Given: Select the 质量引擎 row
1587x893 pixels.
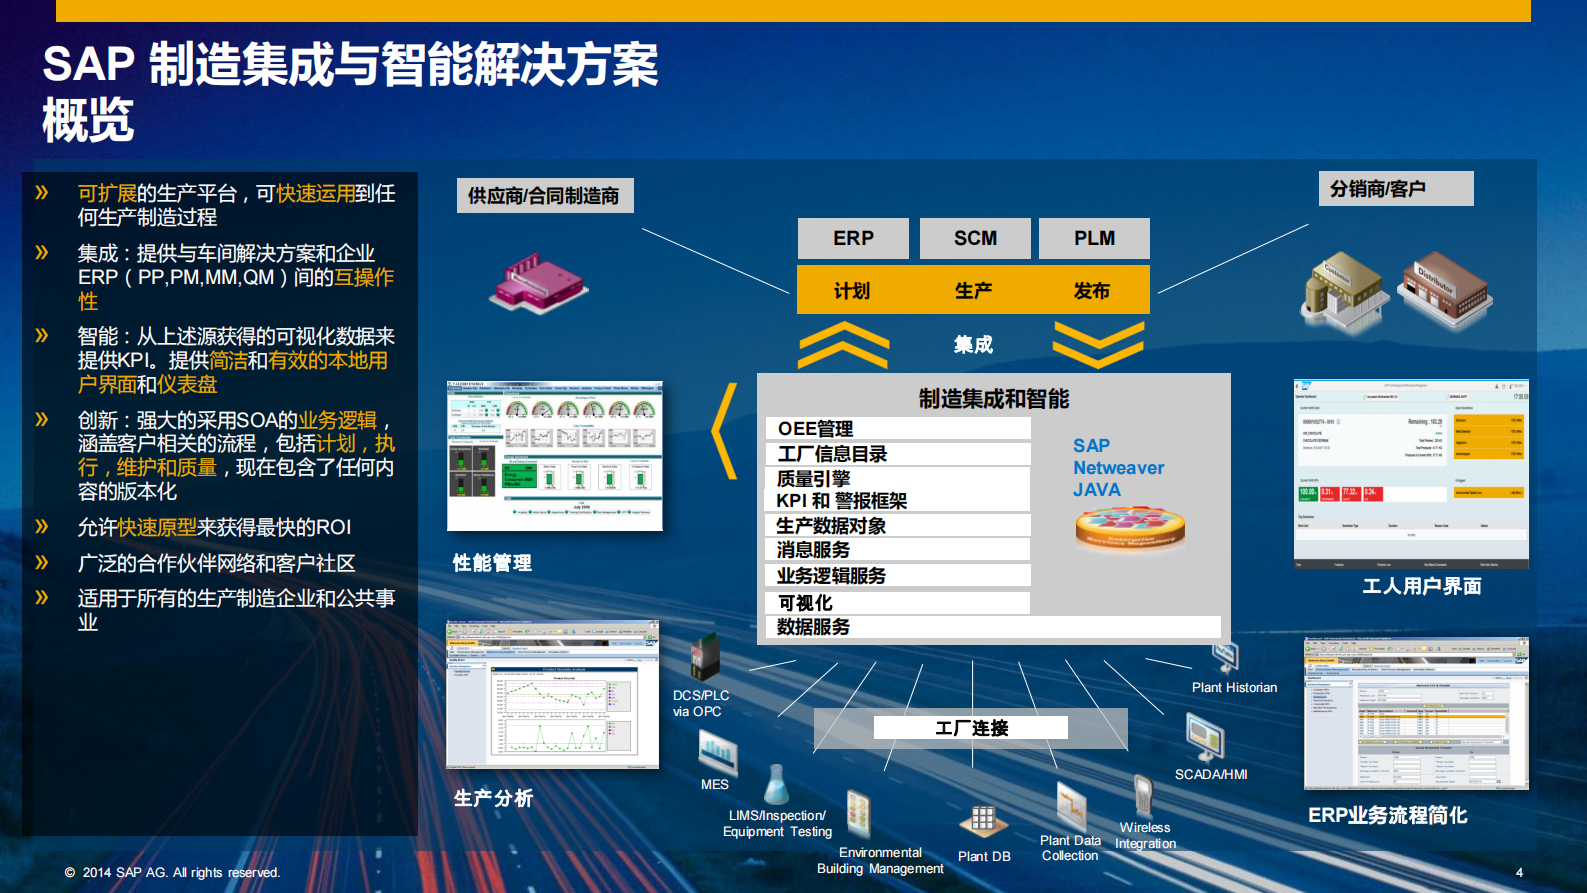Looking at the screenshot, I should coord(897,479).
